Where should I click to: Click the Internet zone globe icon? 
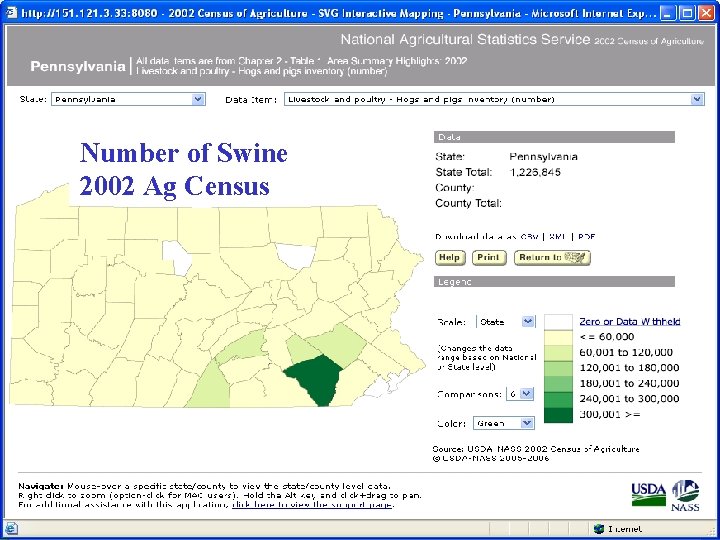(x=599, y=529)
